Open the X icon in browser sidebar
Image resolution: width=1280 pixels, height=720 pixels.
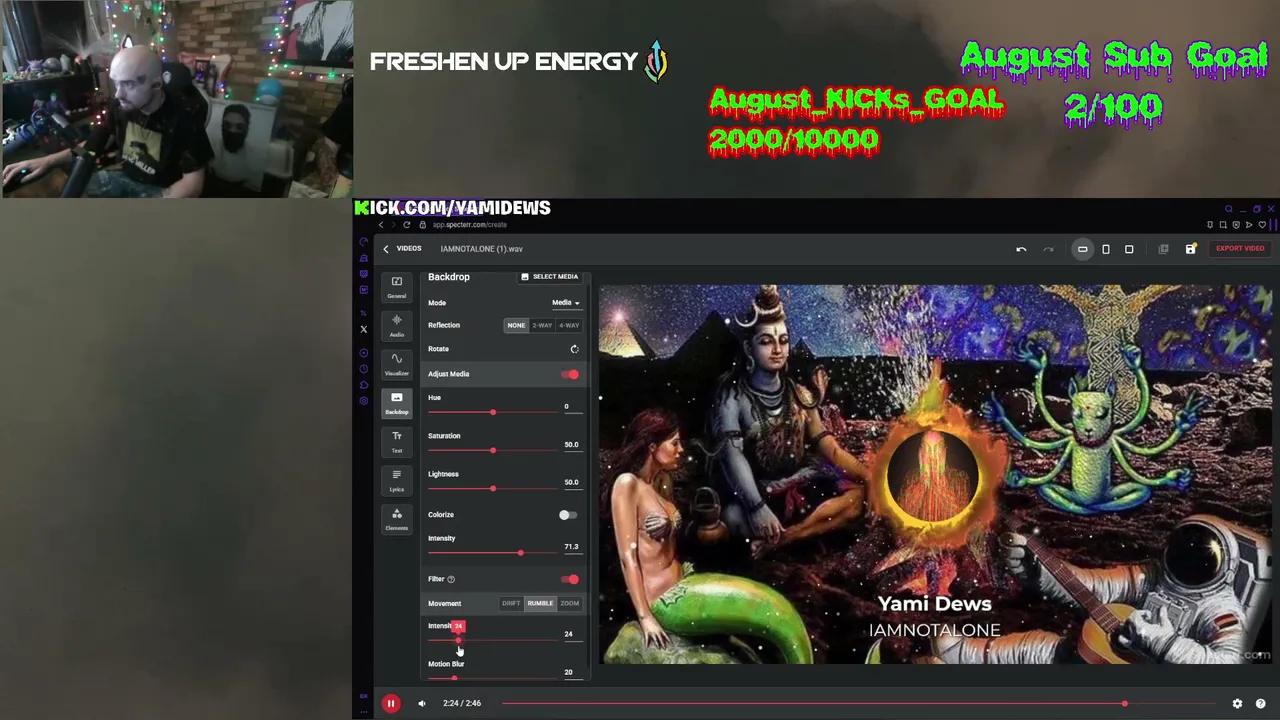[x=363, y=329]
